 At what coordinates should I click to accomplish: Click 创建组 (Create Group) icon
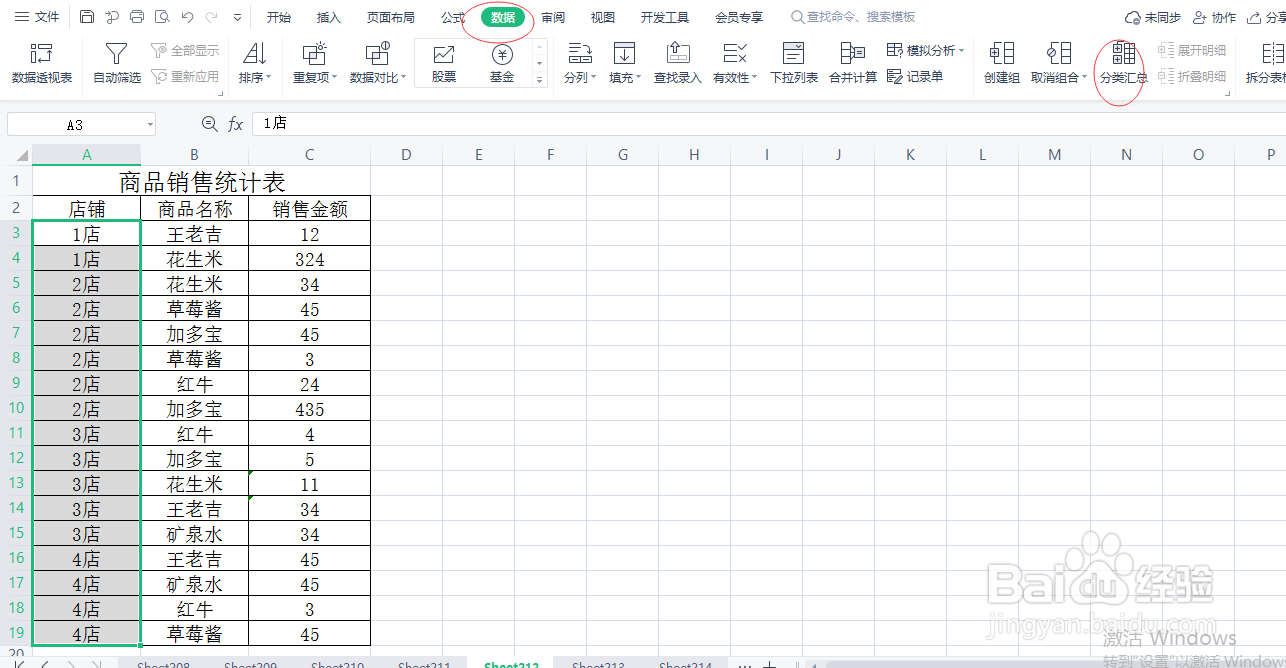[x=1001, y=63]
